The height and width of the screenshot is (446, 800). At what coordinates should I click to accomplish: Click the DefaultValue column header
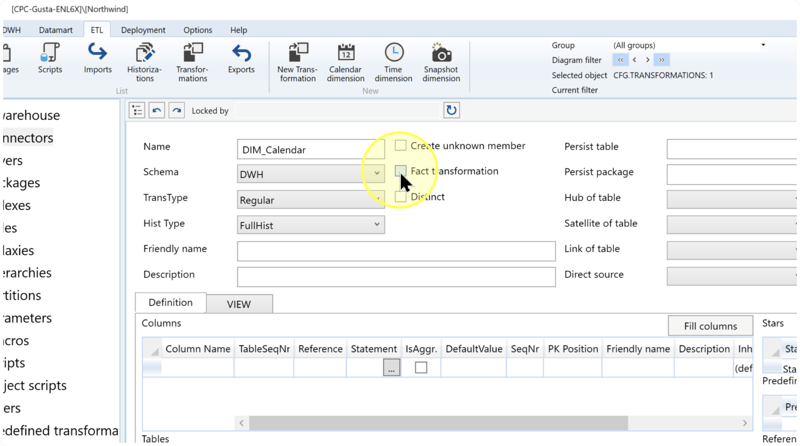pyautogui.click(x=474, y=349)
